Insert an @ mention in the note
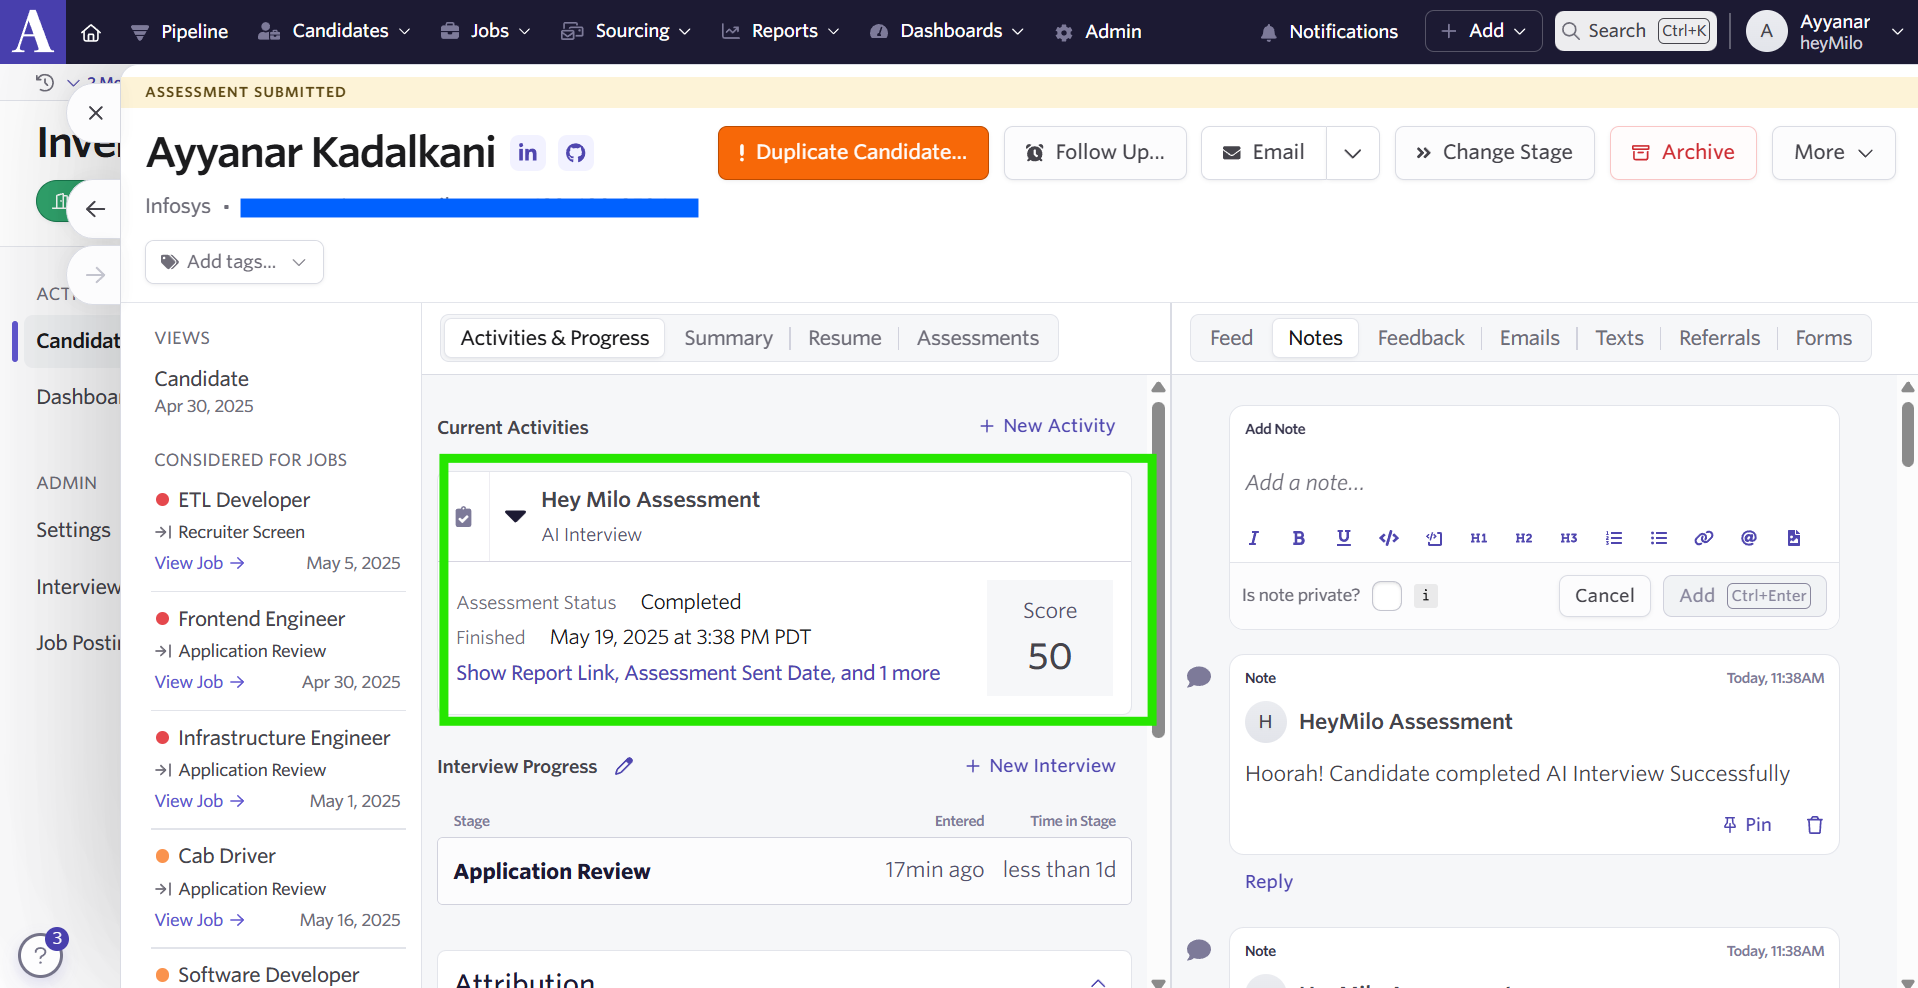Image resolution: width=1918 pixels, height=988 pixels. (1748, 538)
